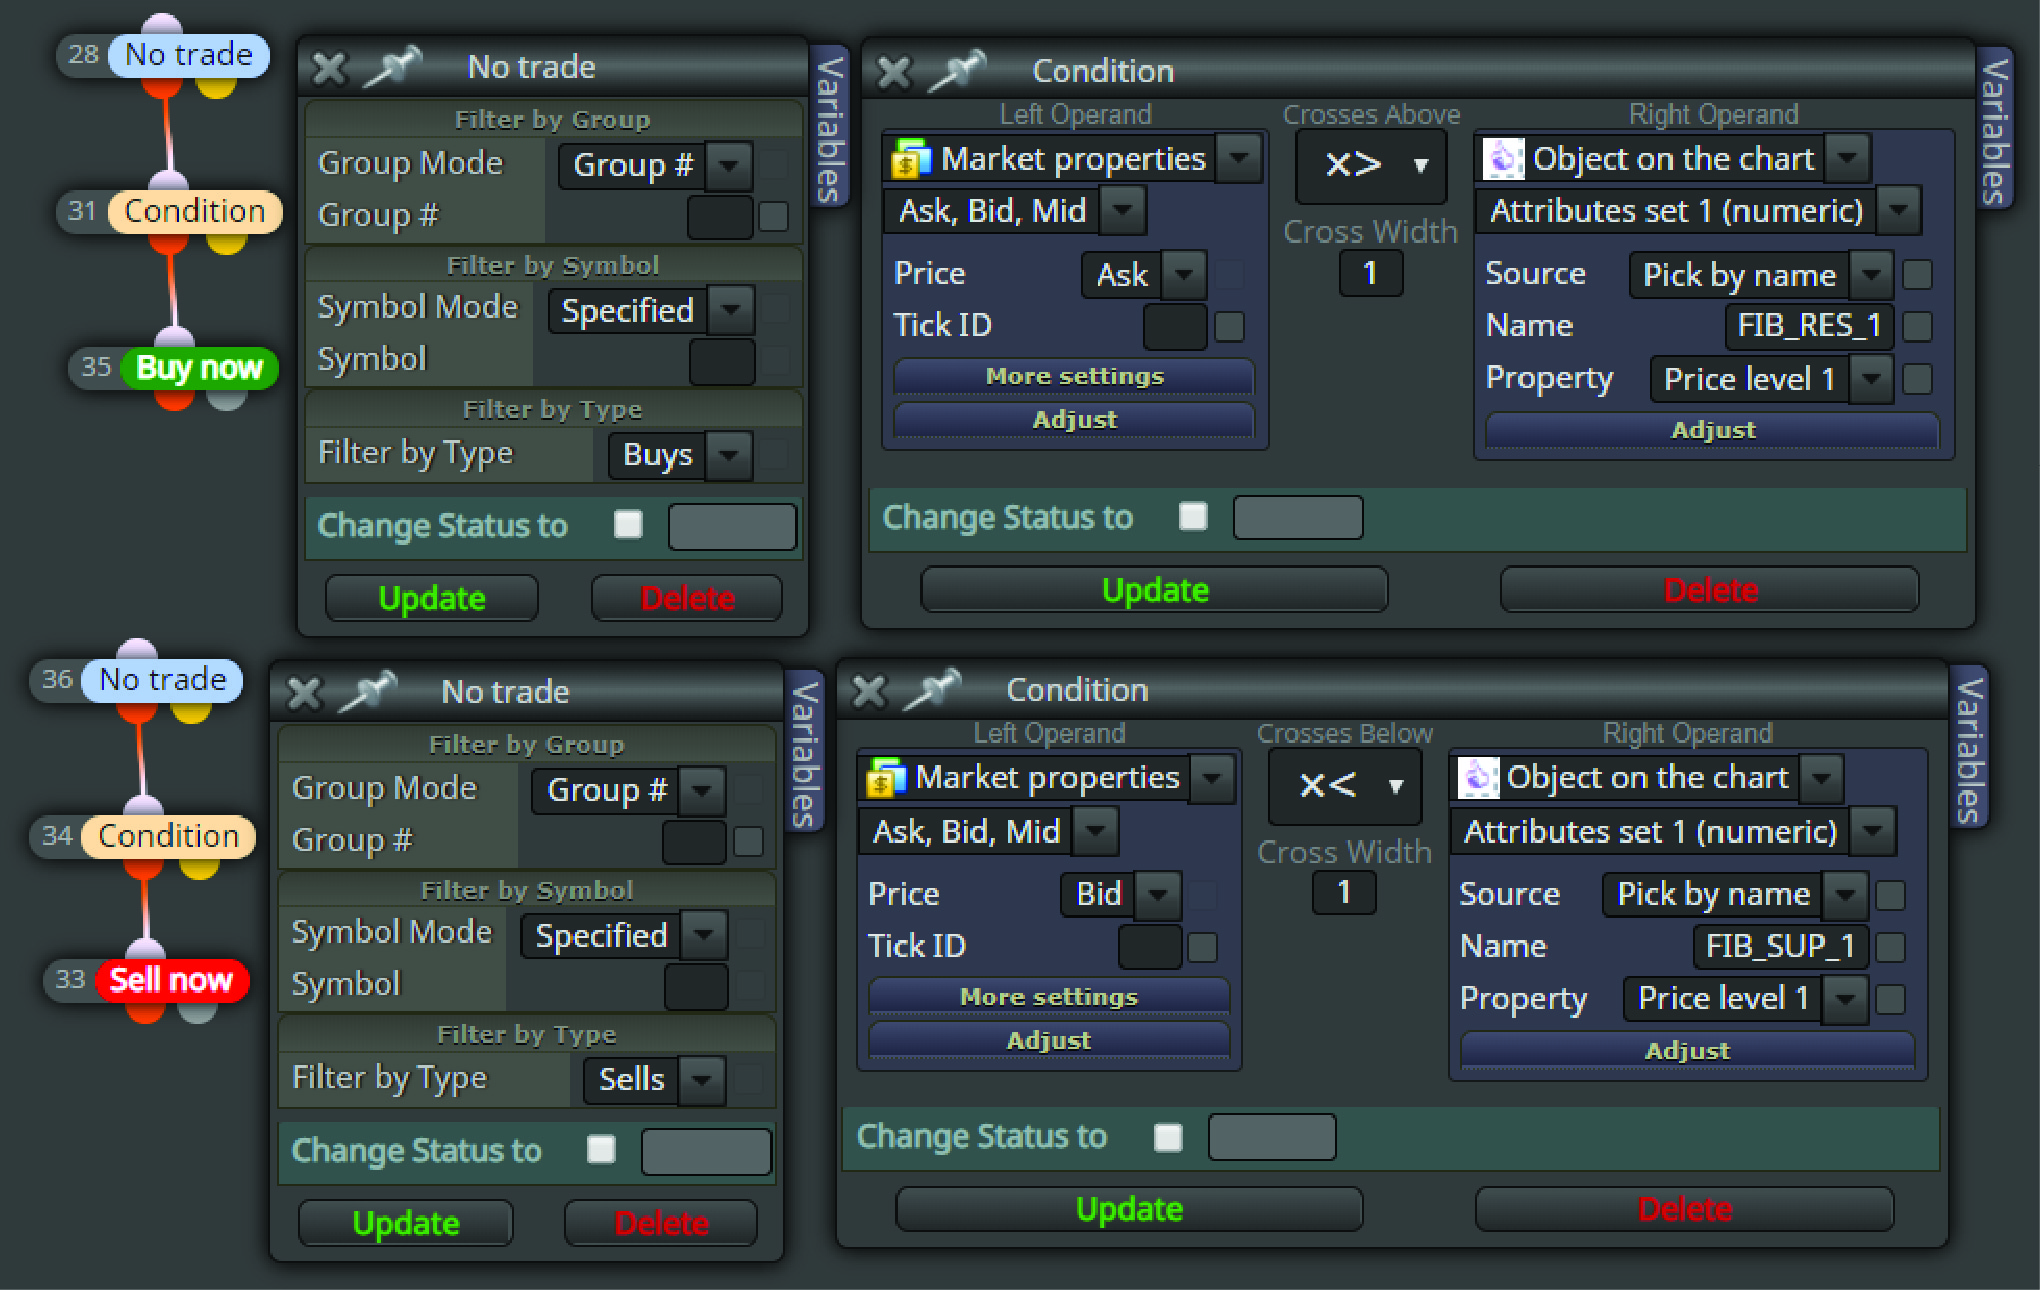Image resolution: width=2040 pixels, height=1290 pixels.
Task: Click Tick ID field in Crosses Below condition
Action: [x=1150, y=947]
